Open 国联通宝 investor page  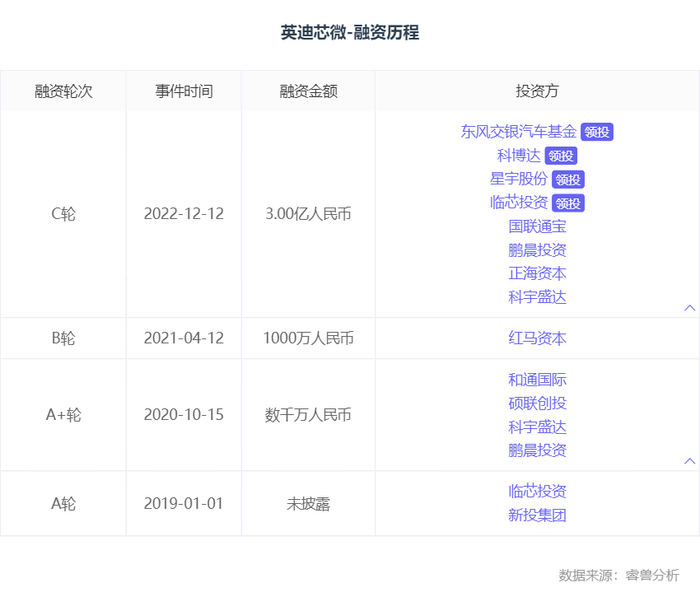(x=537, y=226)
